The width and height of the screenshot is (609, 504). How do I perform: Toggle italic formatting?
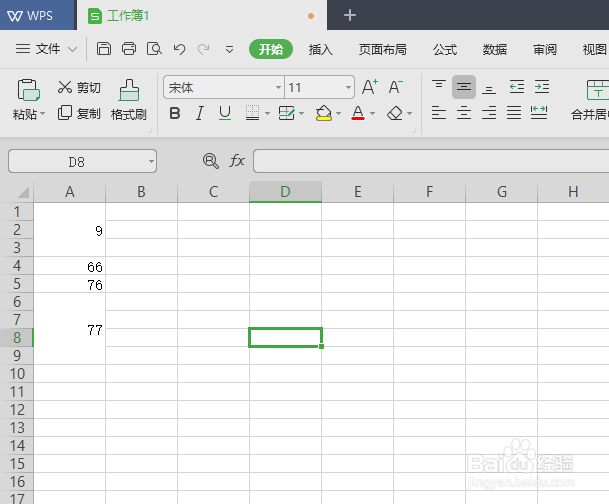(200, 113)
